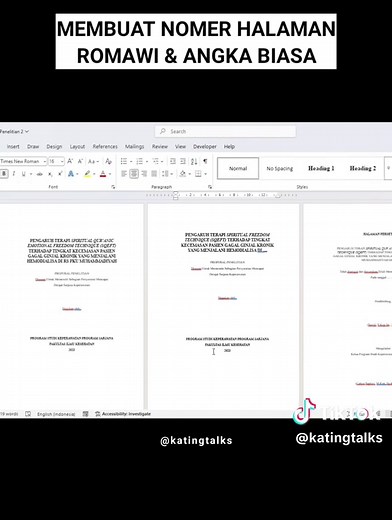Image resolution: width=392 pixels, height=520 pixels.
Task: Click the year 2023 on the second page
Action: [227, 351]
